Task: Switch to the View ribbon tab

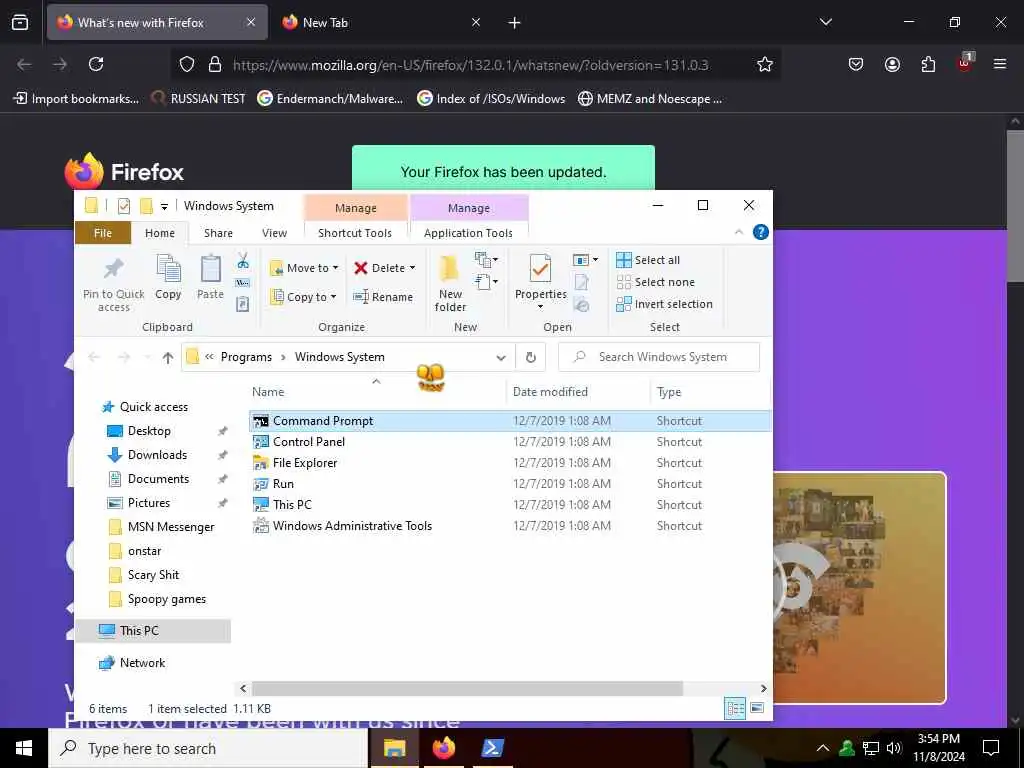Action: point(274,233)
